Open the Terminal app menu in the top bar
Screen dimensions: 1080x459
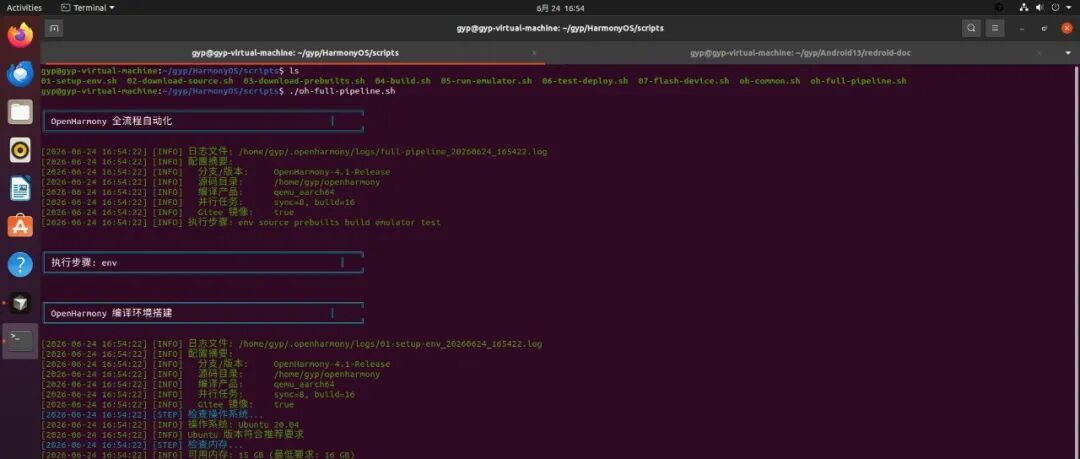(87, 8)
